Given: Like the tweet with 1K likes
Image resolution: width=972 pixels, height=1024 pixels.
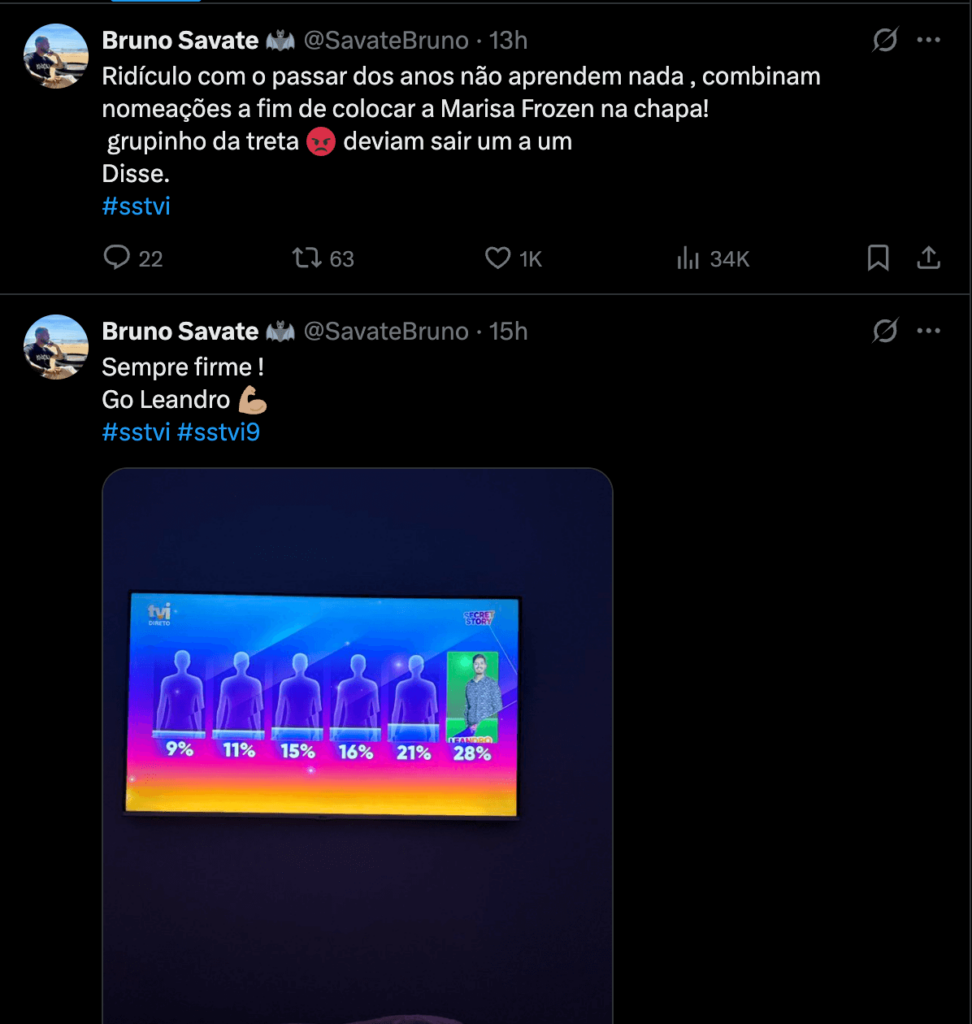Looking at the screenshot, I should 498,258.
